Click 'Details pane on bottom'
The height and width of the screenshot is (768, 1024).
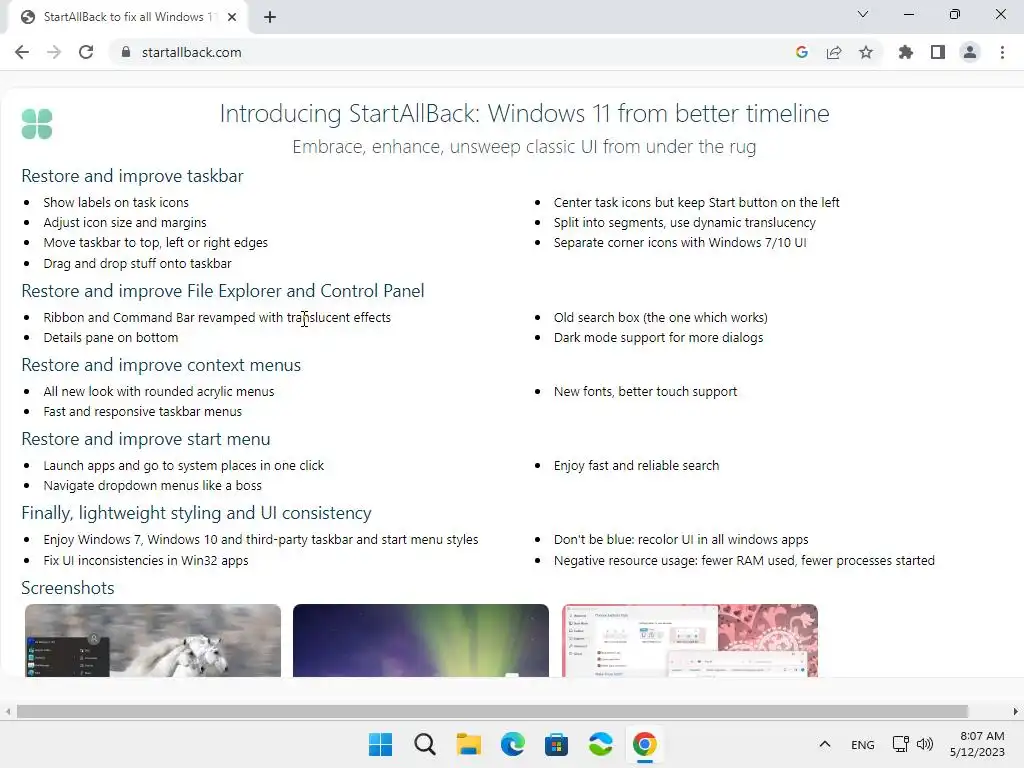coord(110,338)
